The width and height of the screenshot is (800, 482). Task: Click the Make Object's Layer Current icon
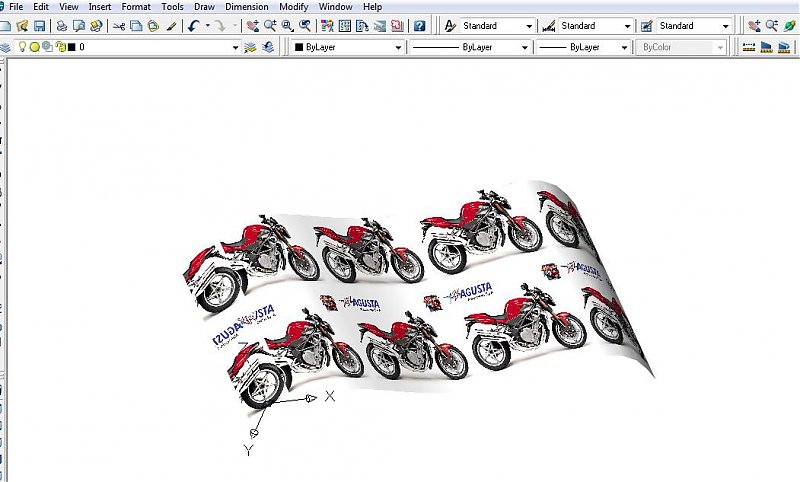coord(250,47)
